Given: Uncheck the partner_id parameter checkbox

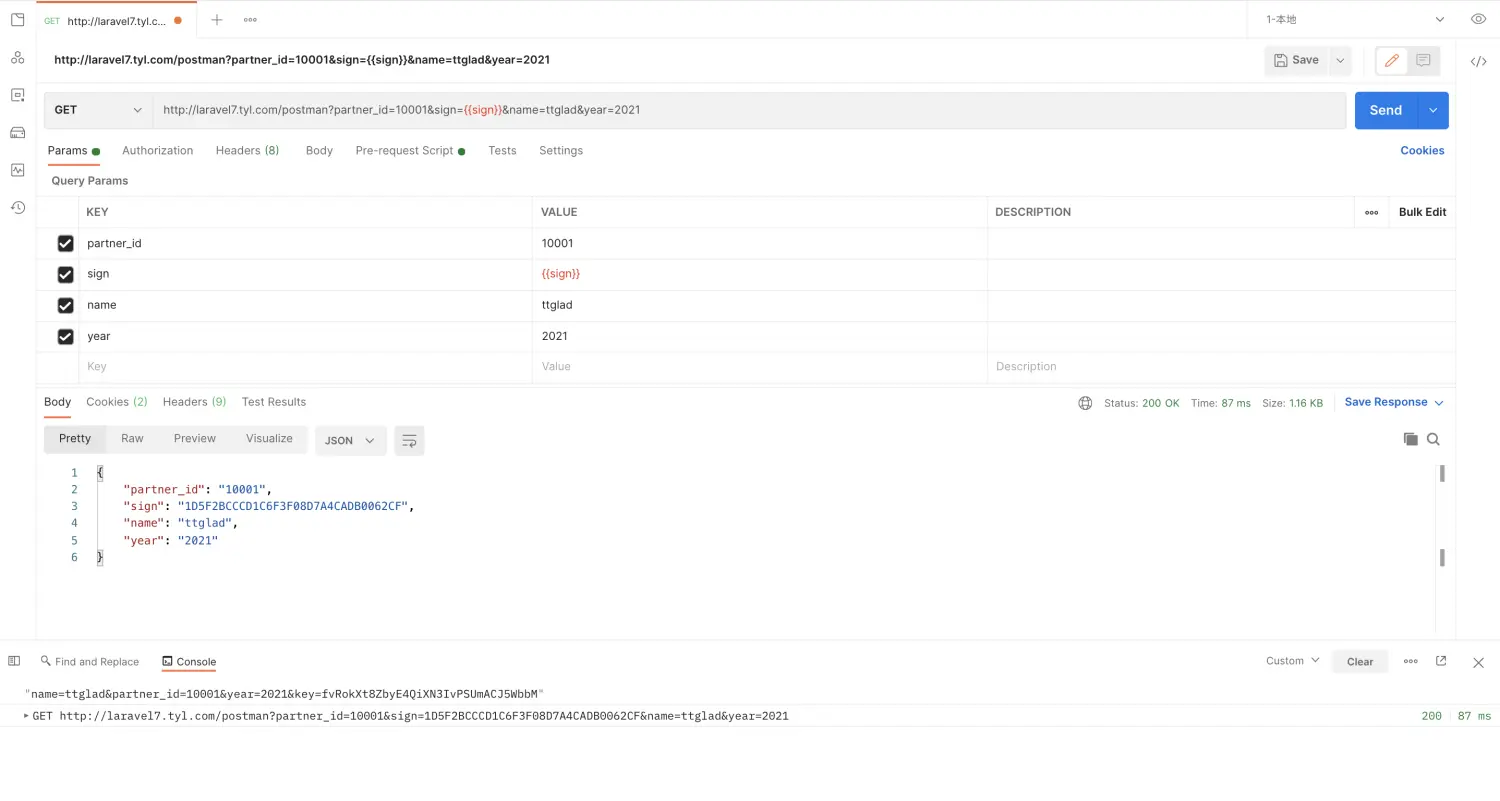Looking at the screenshot, I should click(66, 243).
